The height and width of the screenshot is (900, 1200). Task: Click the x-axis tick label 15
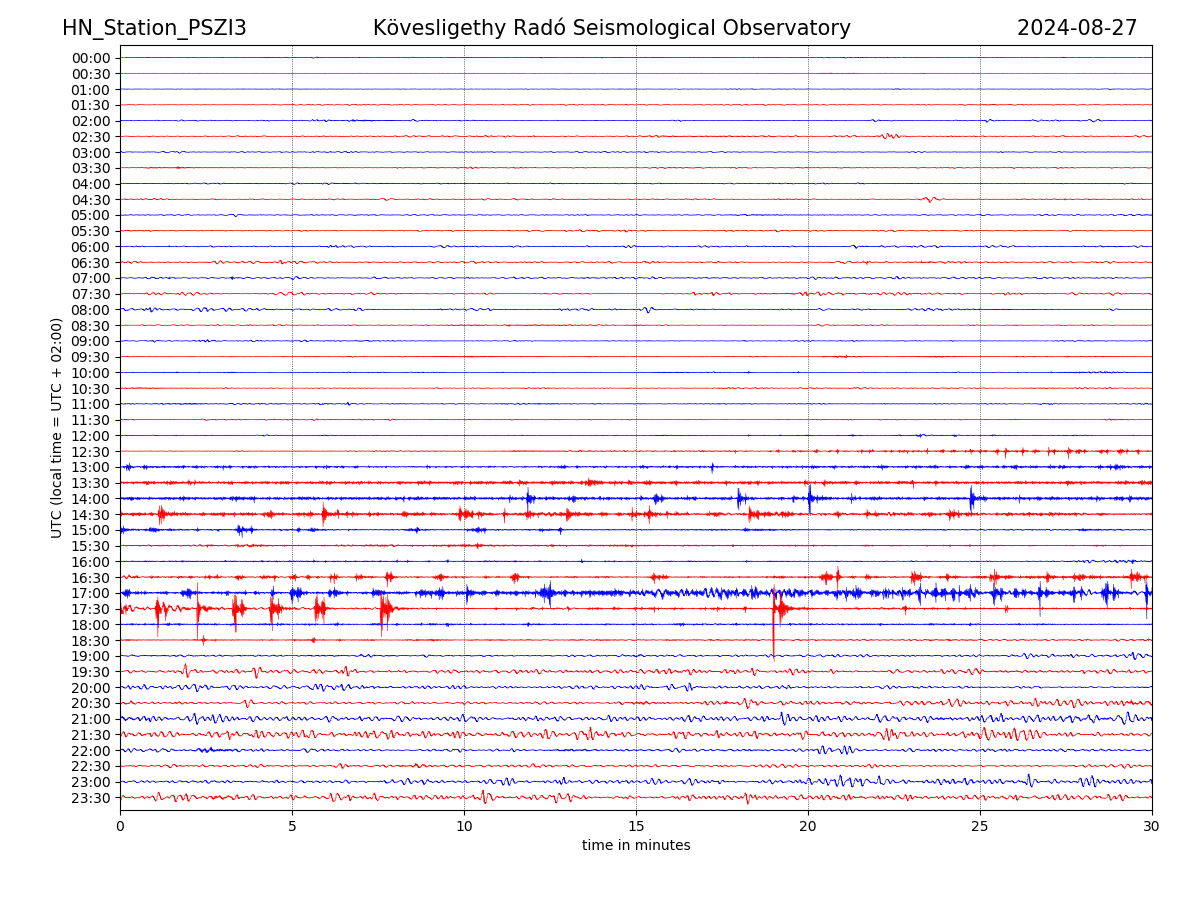(636, 826)
